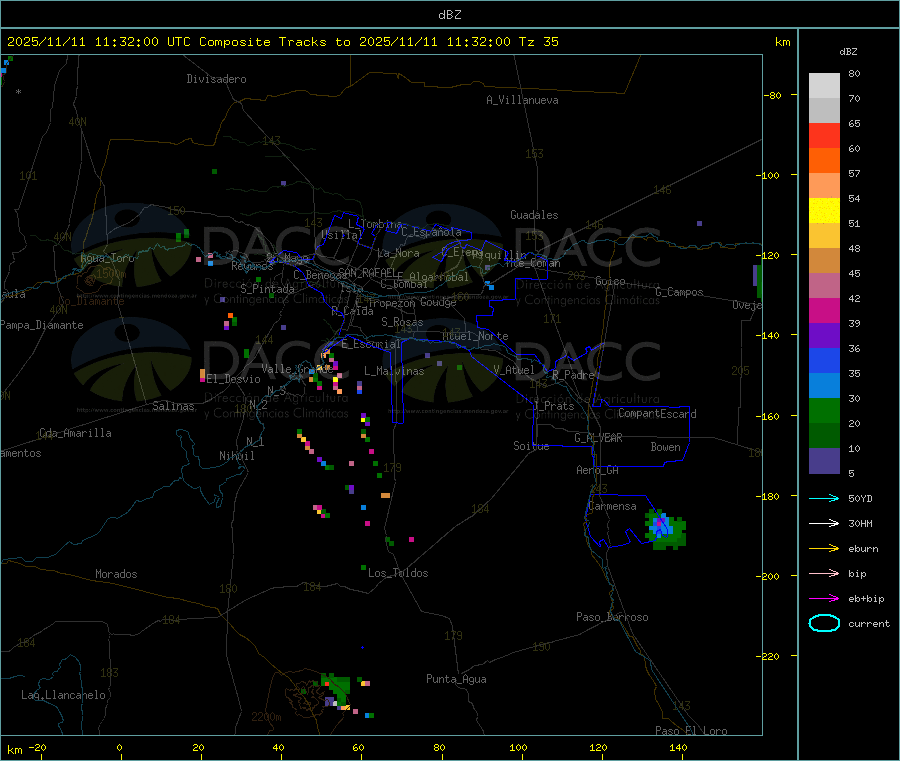Click the dBZ title at top
This screenshot has height=761, width=900.
[x=449, y=15]
